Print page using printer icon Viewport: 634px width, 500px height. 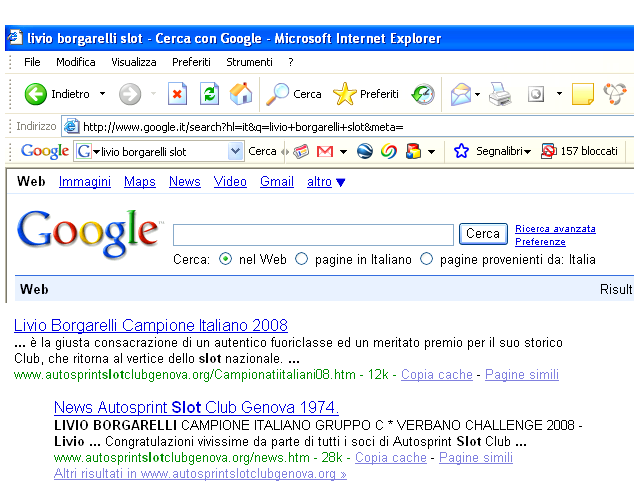click(500, 94)
